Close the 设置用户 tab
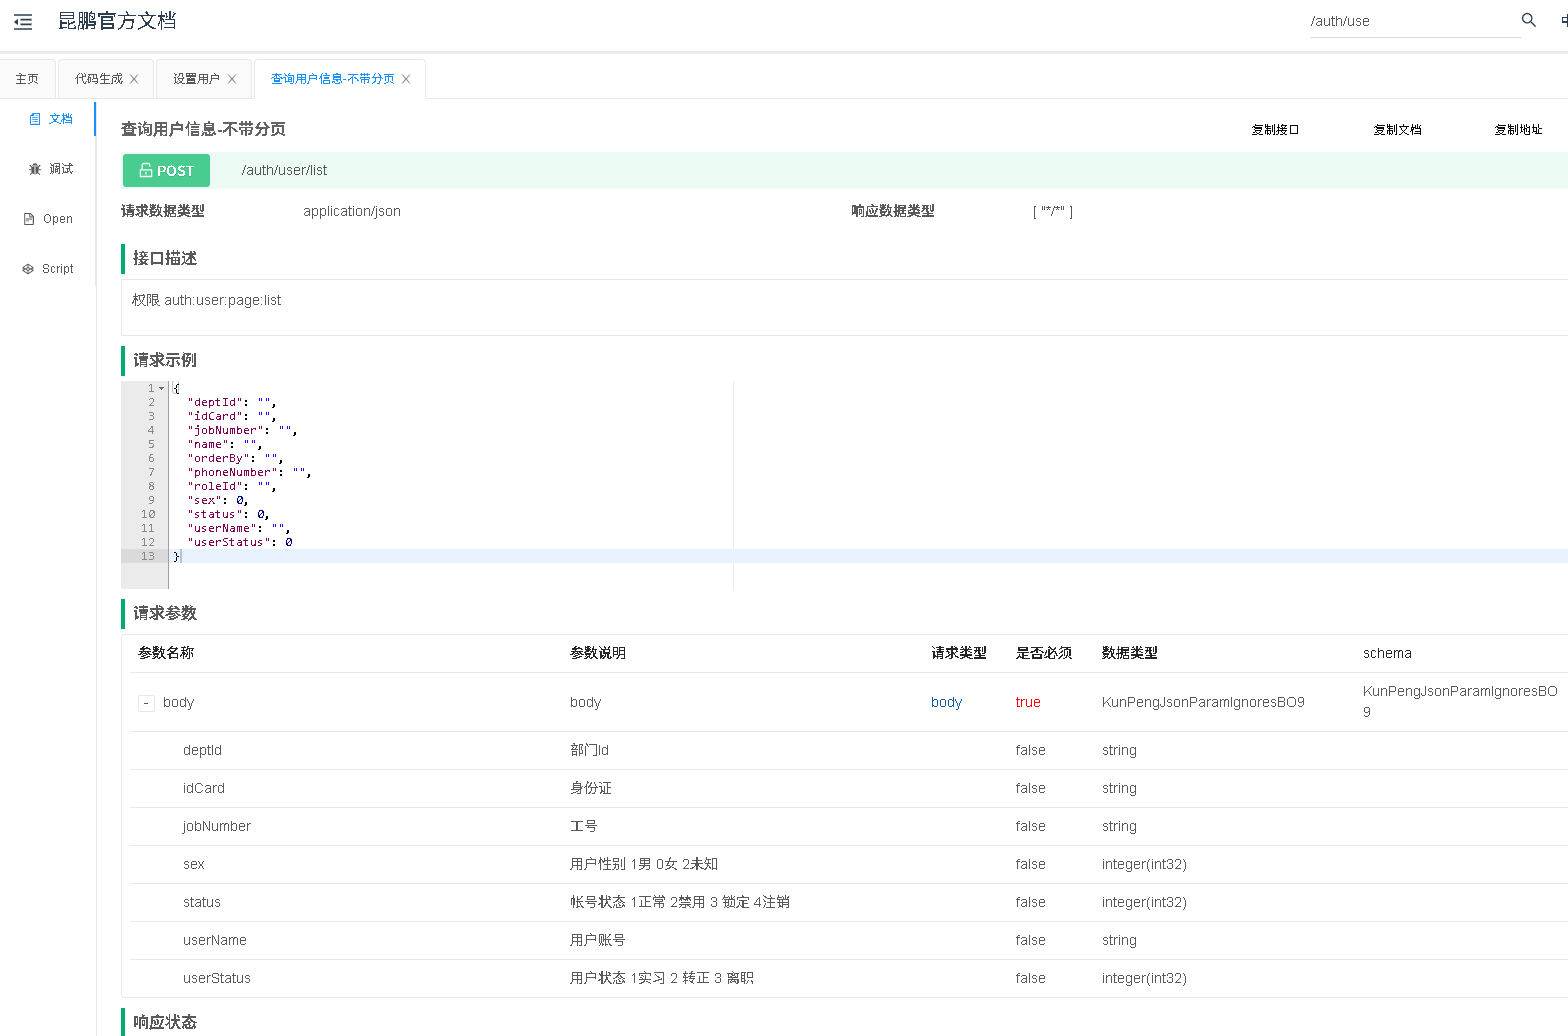 point(232,79)
